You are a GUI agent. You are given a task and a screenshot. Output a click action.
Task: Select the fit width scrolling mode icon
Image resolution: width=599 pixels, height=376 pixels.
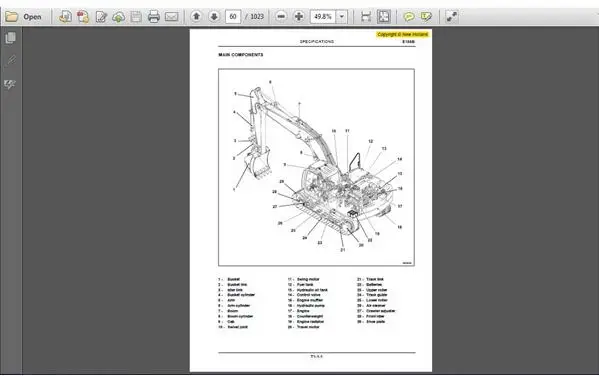coord(366,17)
